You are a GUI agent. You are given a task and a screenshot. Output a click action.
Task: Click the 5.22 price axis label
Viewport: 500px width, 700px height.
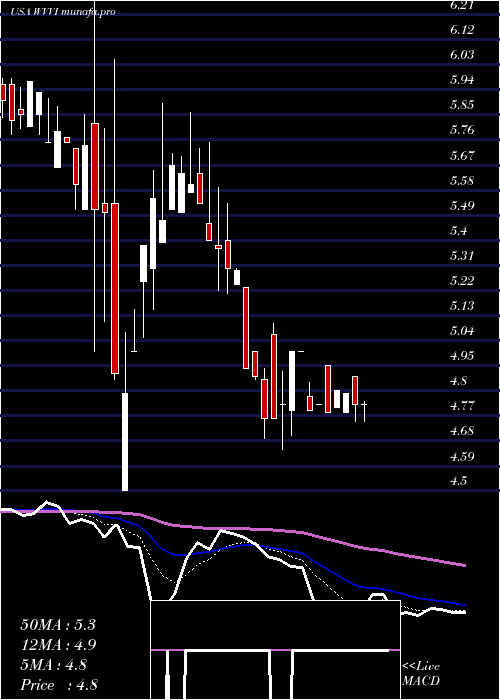point(462,280)
